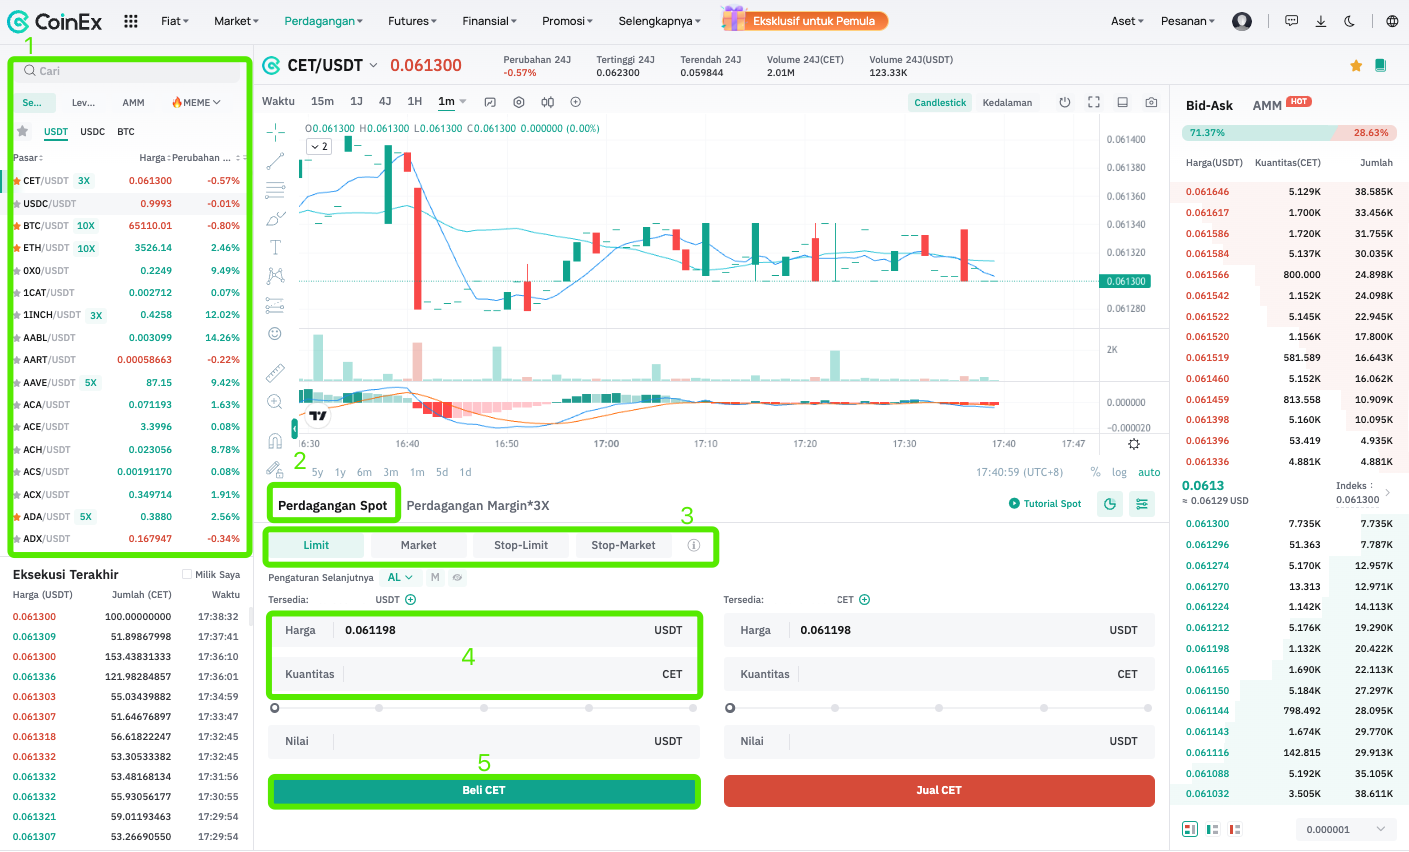Click the order type info icon
The height and width of the screenshot is (852, 1409).
(694, 545)
